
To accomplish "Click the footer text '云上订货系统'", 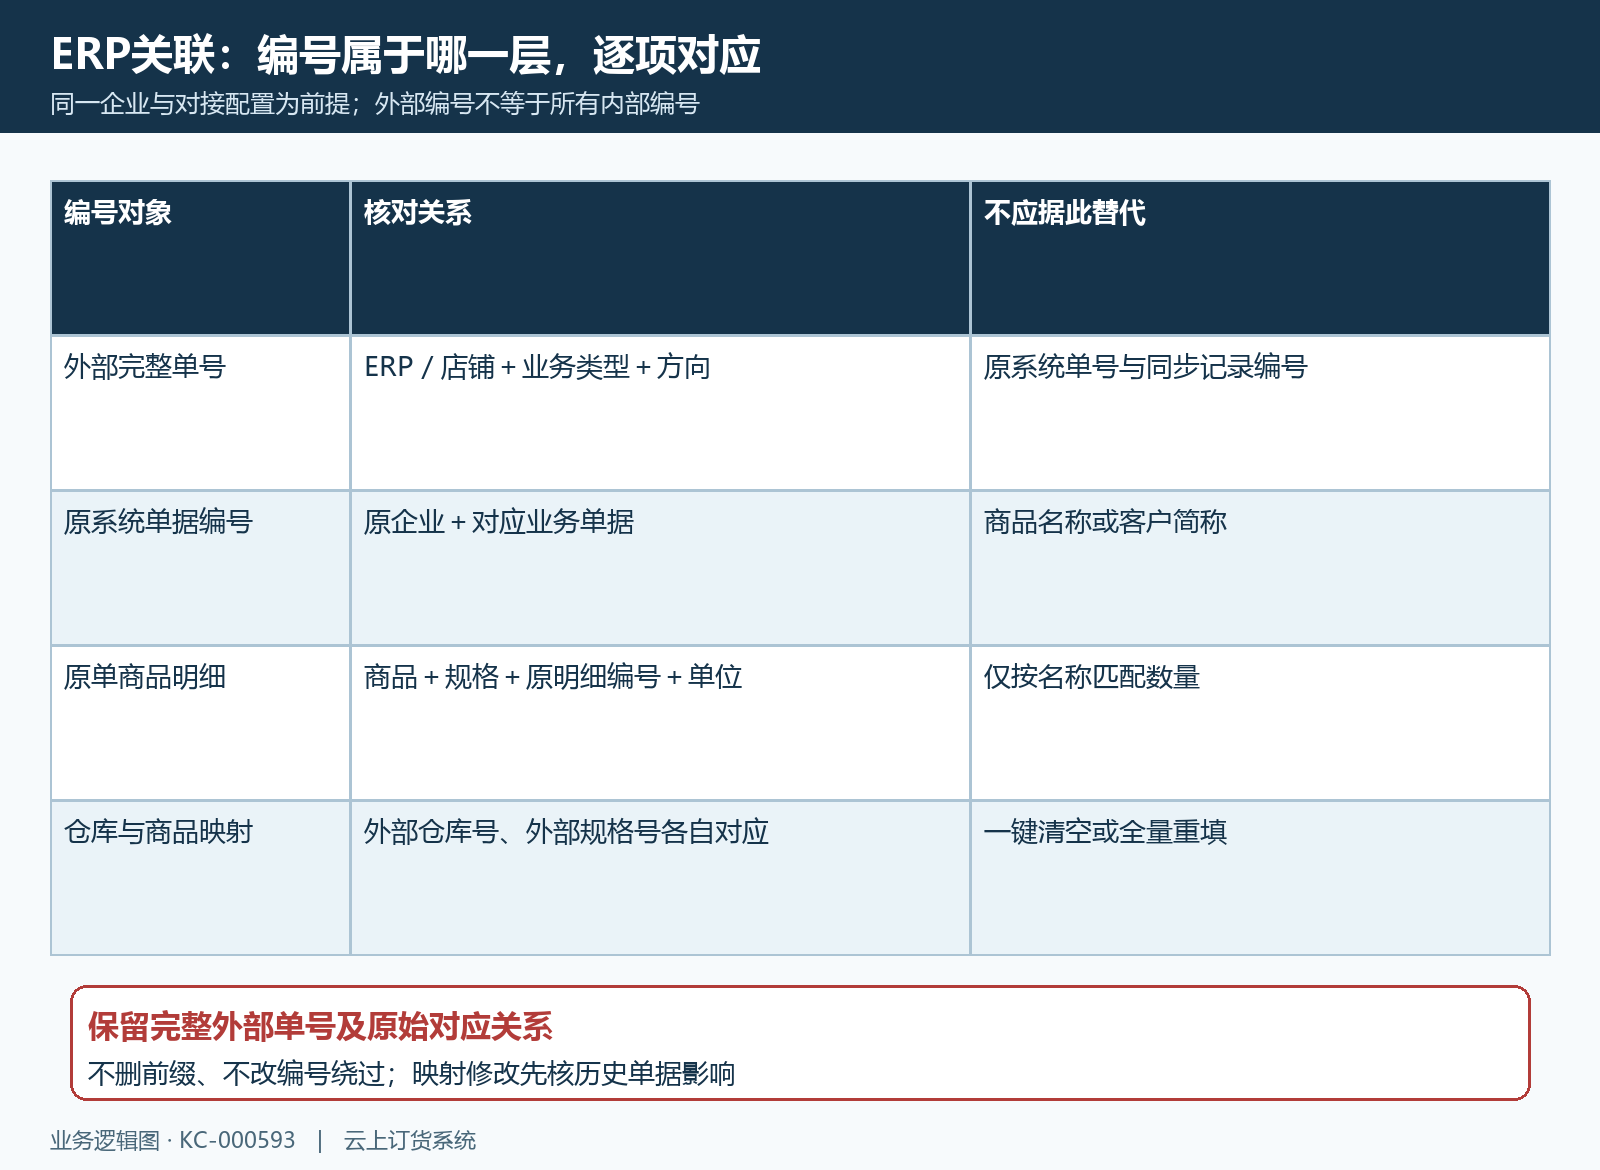I will click(410, 1141).
